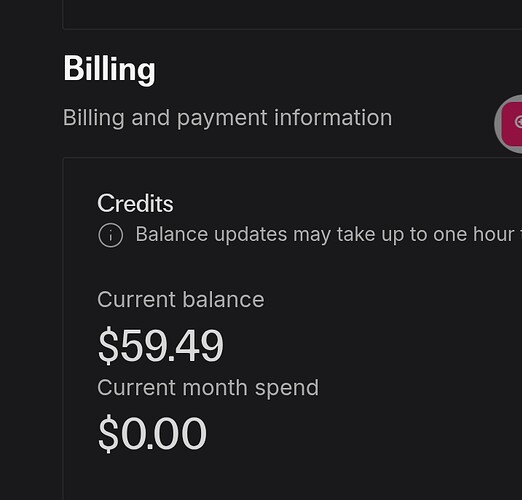Click the 'Billing and payment information' subtitle
This screenshot has height=500, width=522.
click(227, 118)
